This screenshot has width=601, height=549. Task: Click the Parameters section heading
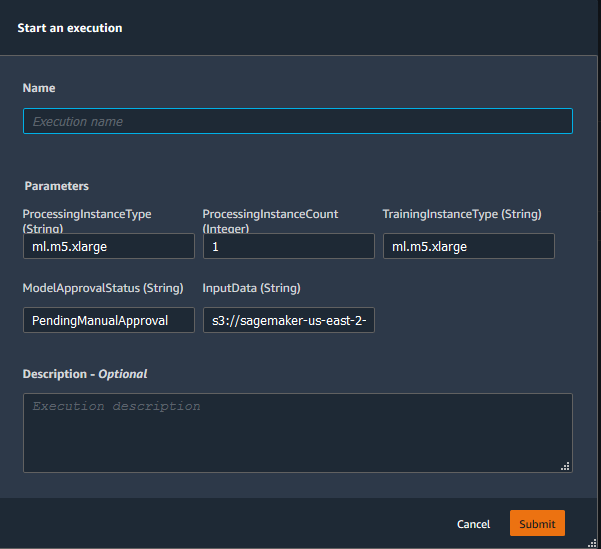click(57, 186)
